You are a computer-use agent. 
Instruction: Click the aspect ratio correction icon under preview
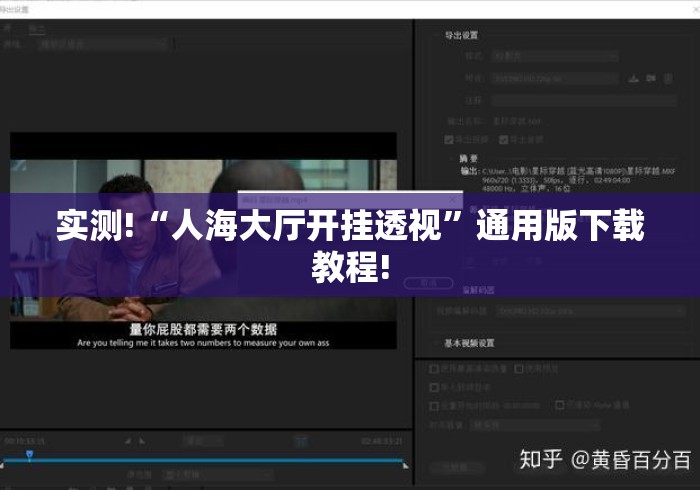(x=301, y=441)
